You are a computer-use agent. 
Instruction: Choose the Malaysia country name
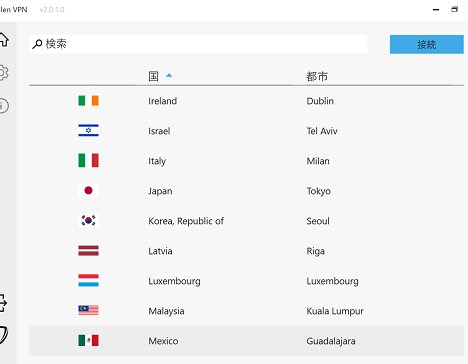point(166,311)
